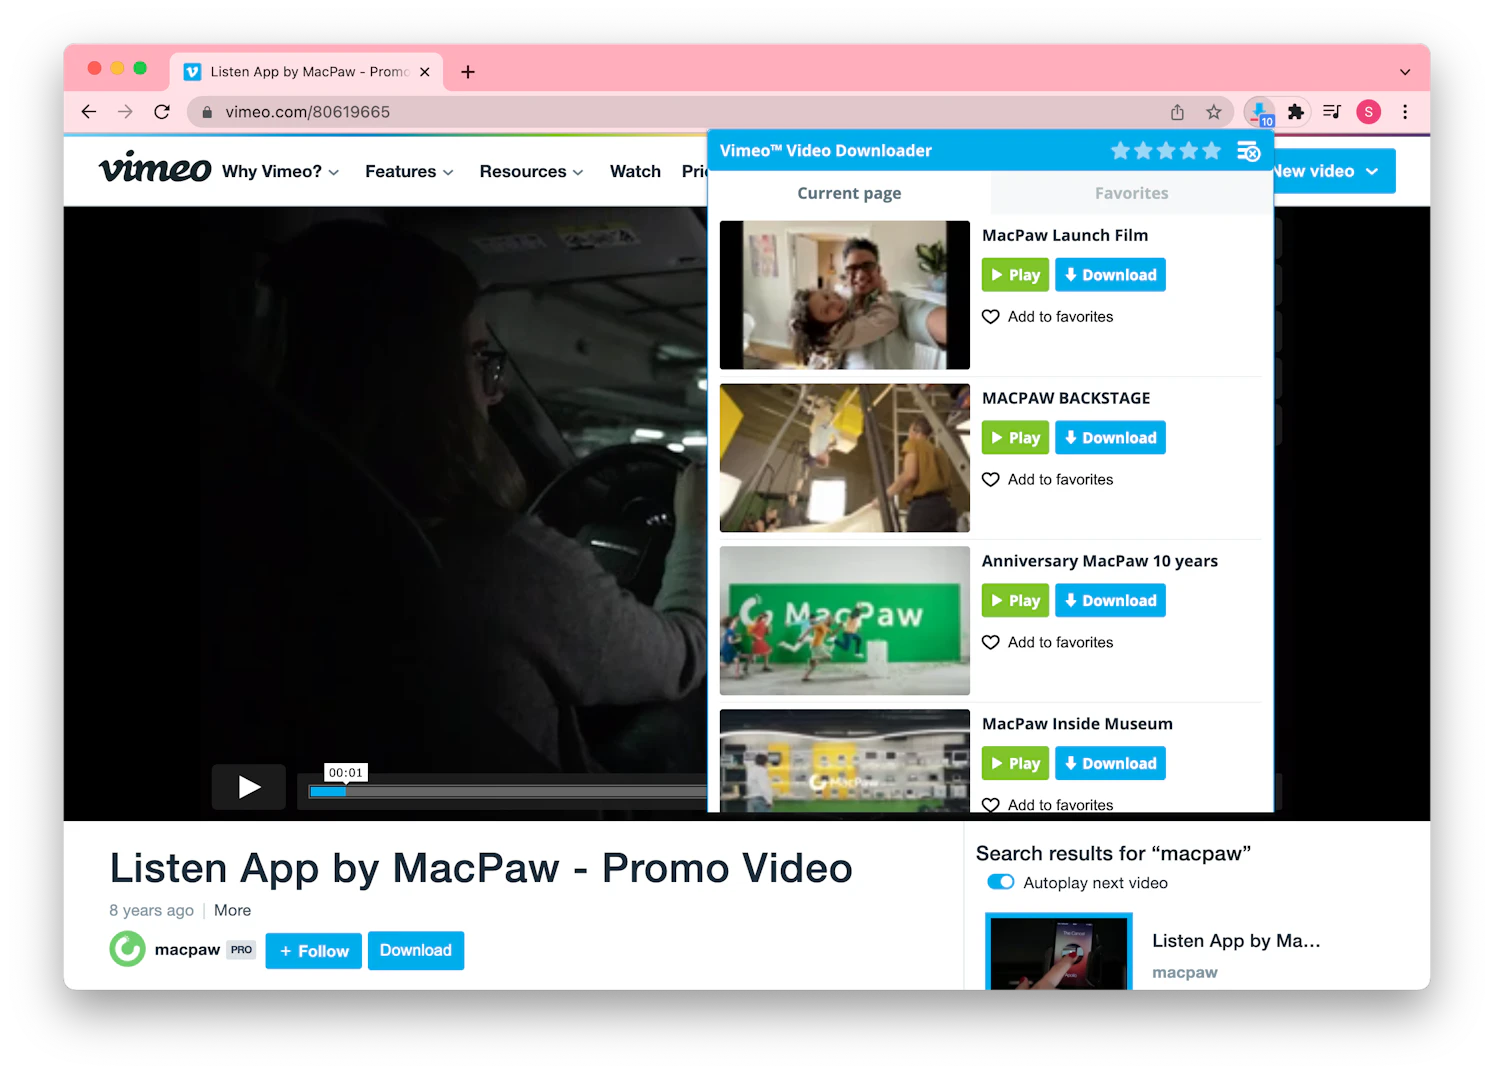Follow the macpaw channel
Viewport: 1494px width, 1074px height.
tap(314, 951)
